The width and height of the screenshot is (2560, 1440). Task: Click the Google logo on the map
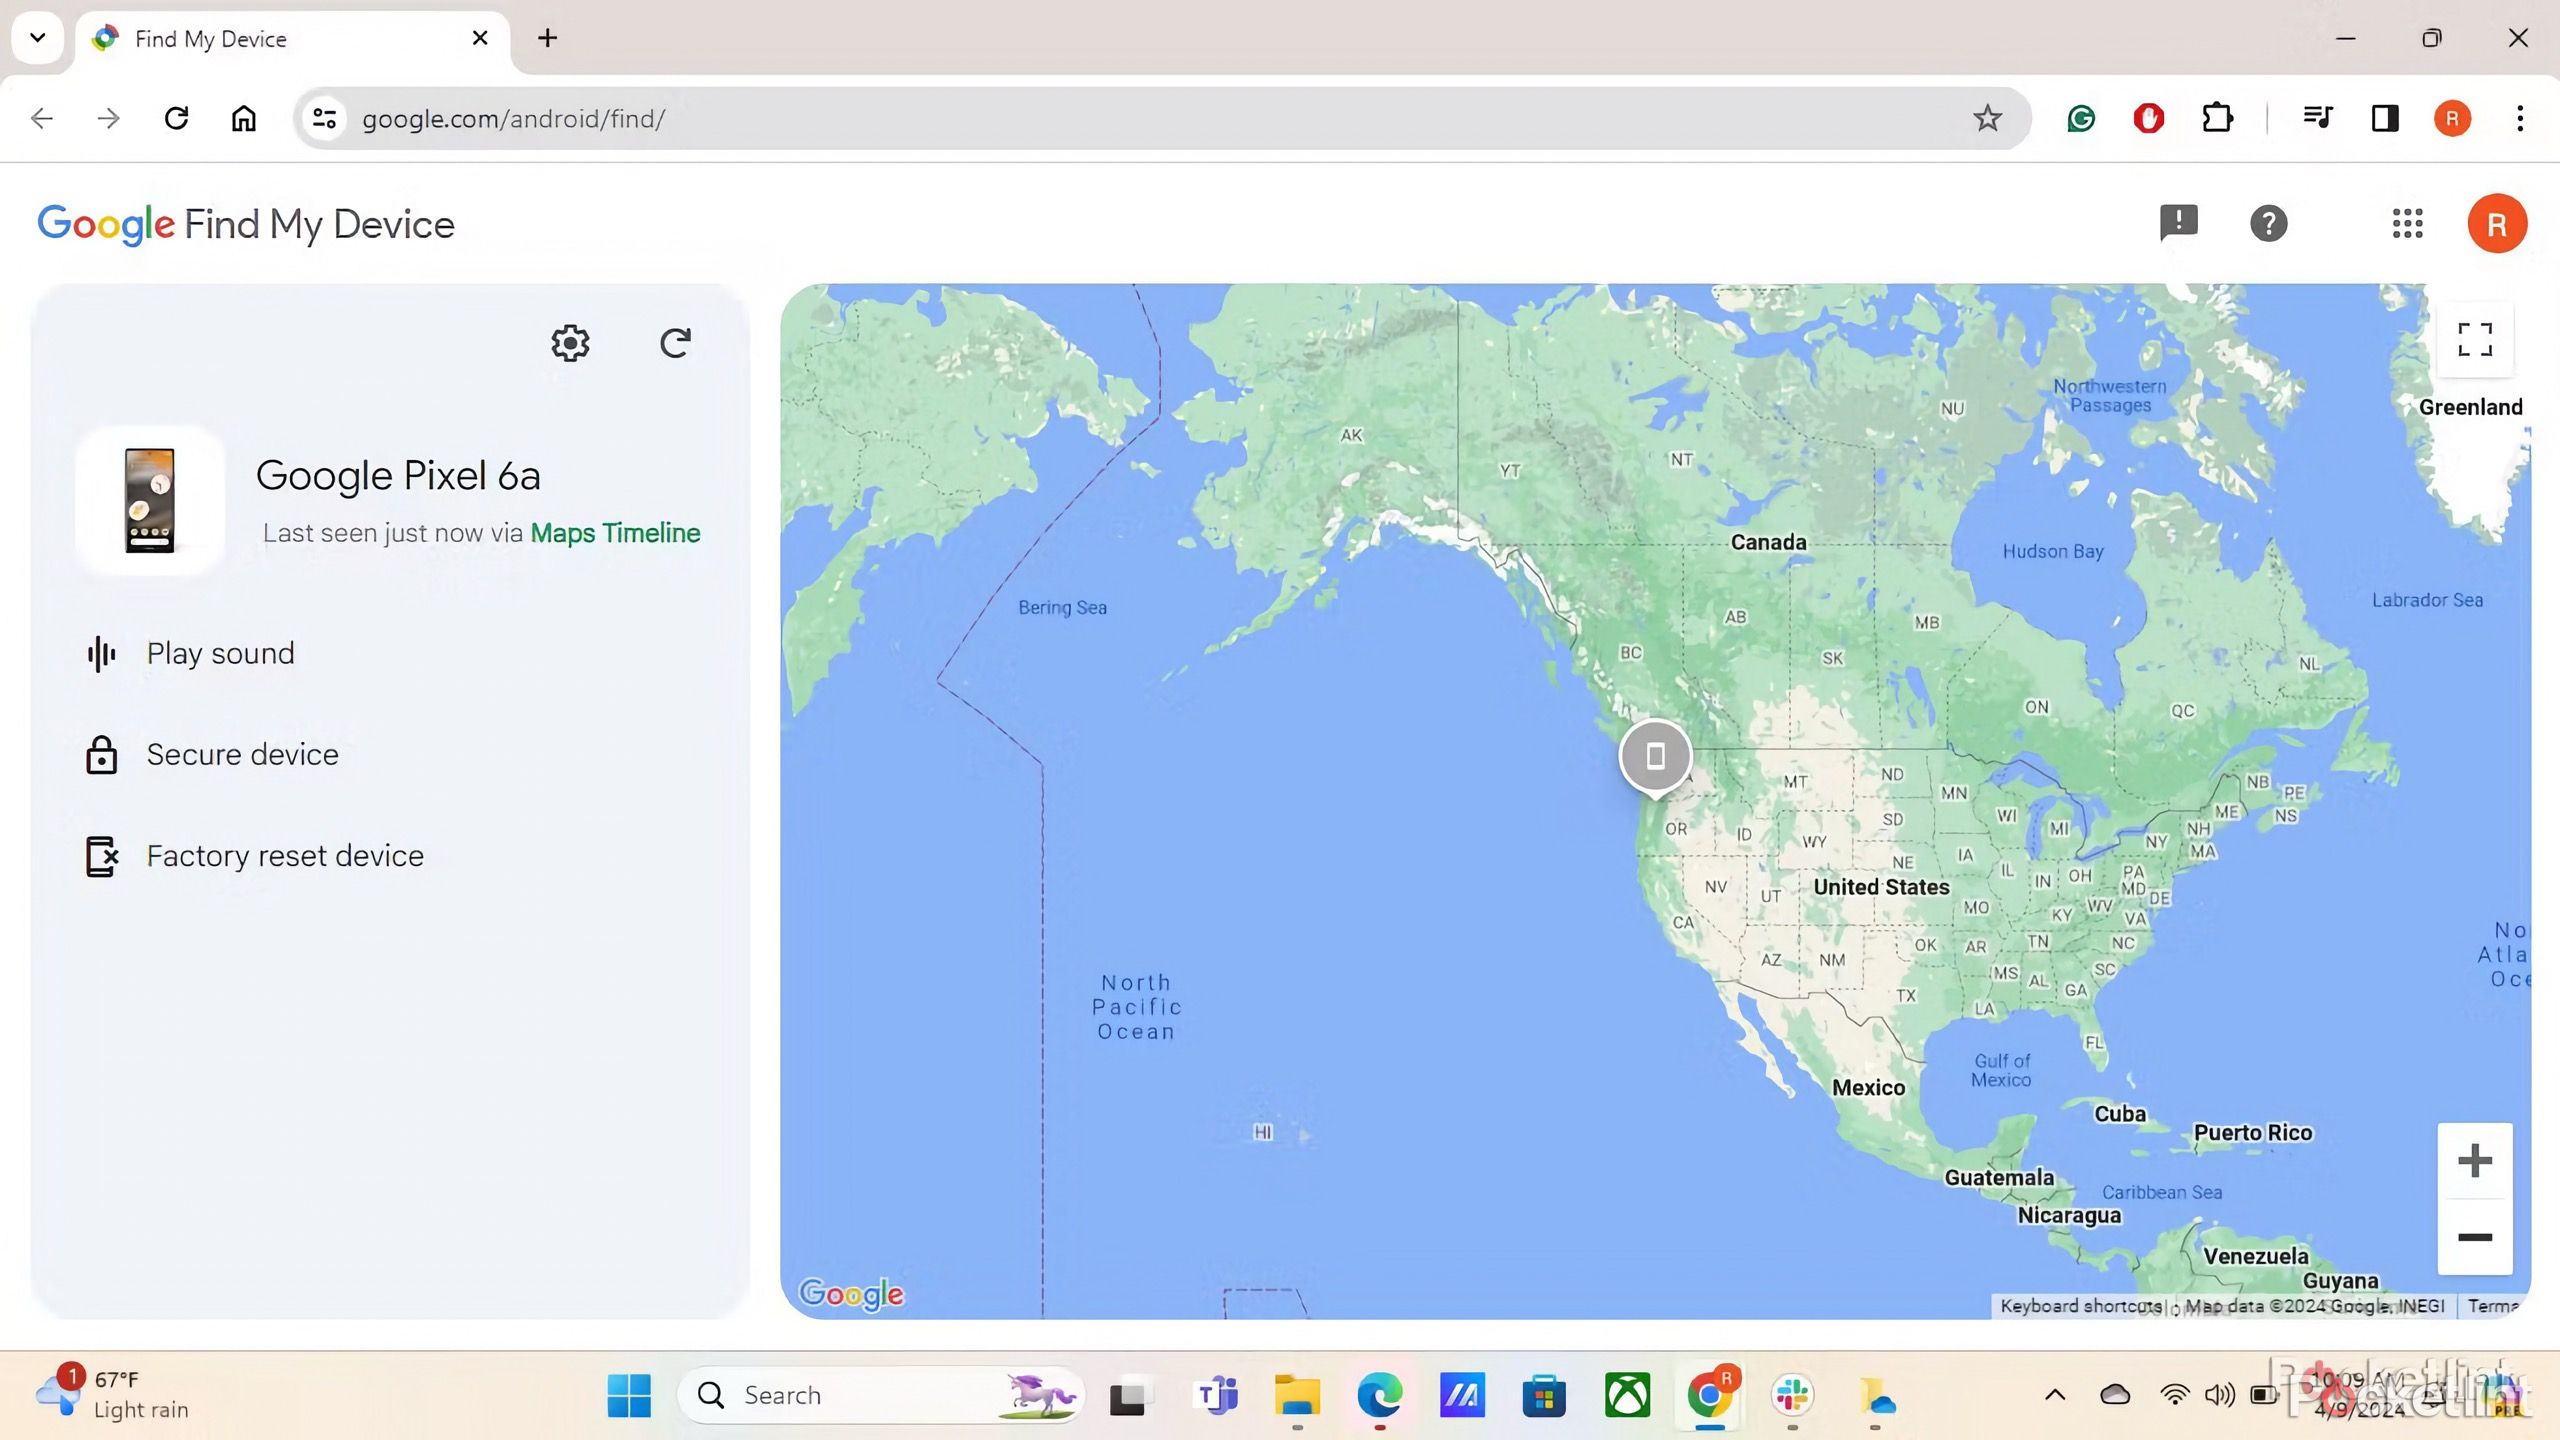851,1293
